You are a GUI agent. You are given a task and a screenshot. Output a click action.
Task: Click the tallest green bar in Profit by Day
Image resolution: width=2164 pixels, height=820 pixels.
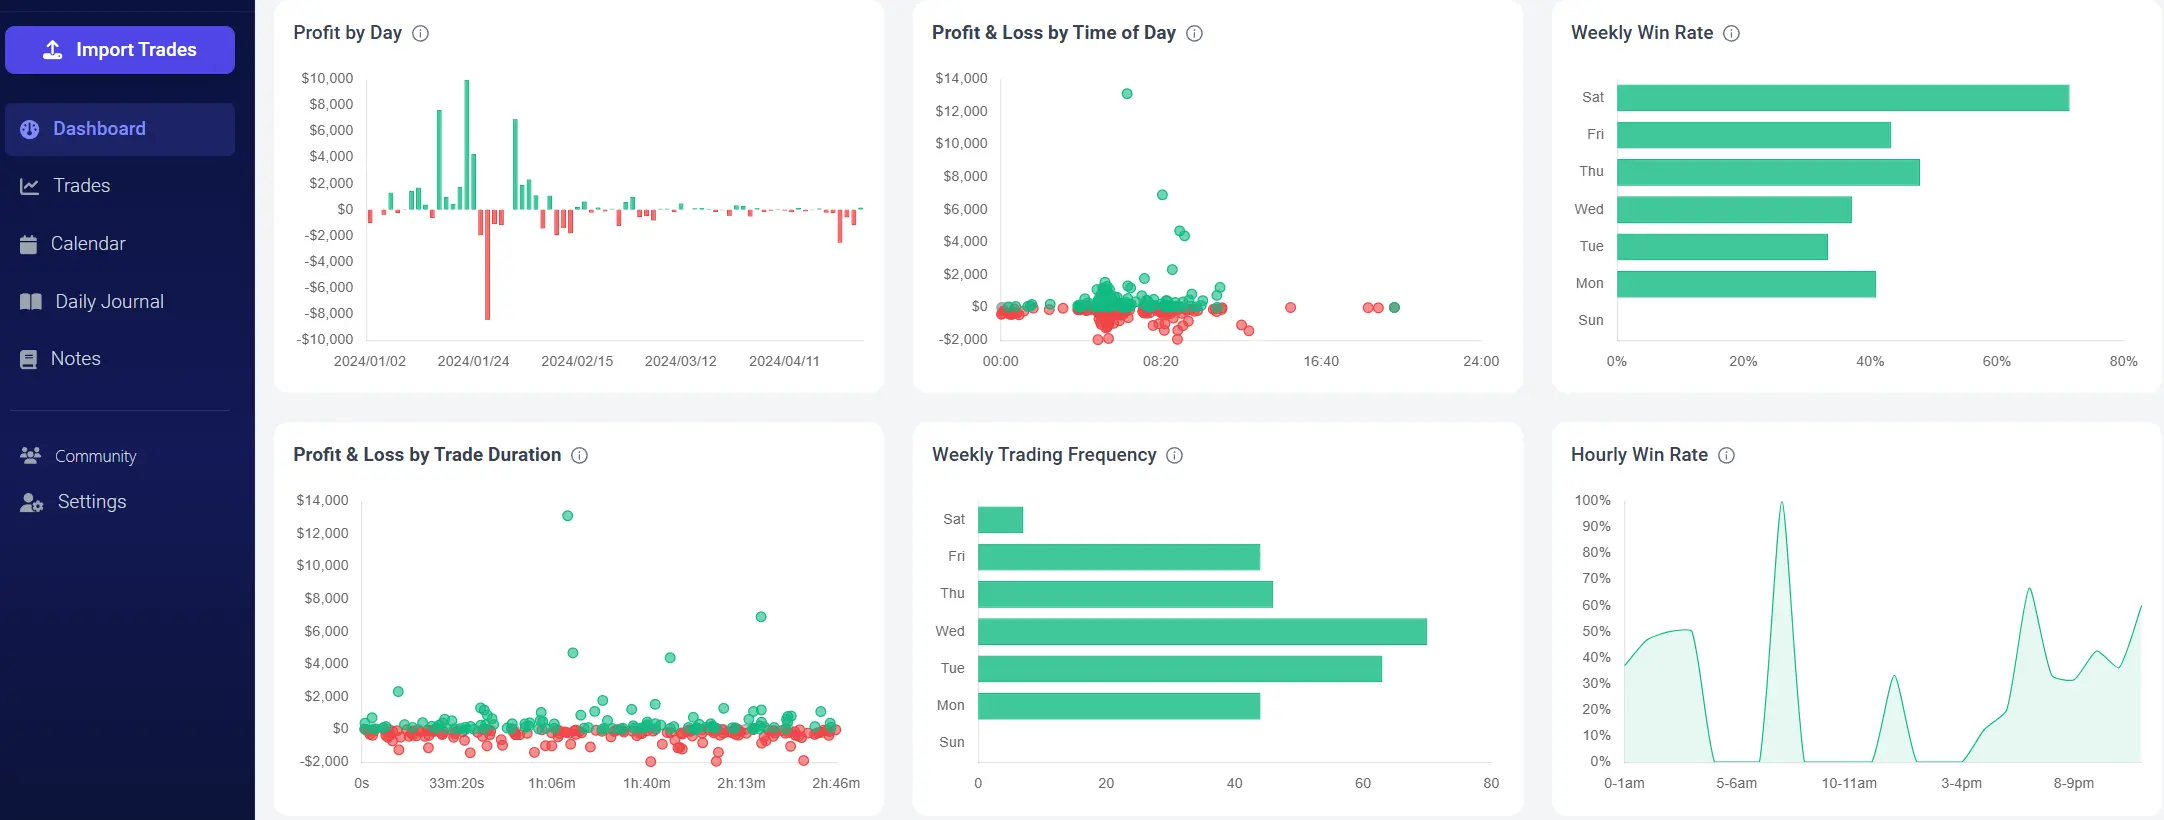tap(467, 144)
